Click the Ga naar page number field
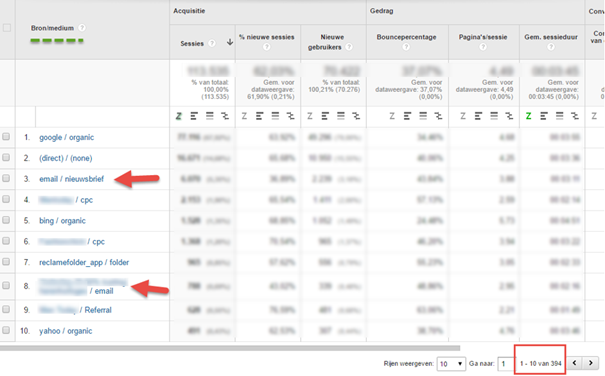 point(505,364)
